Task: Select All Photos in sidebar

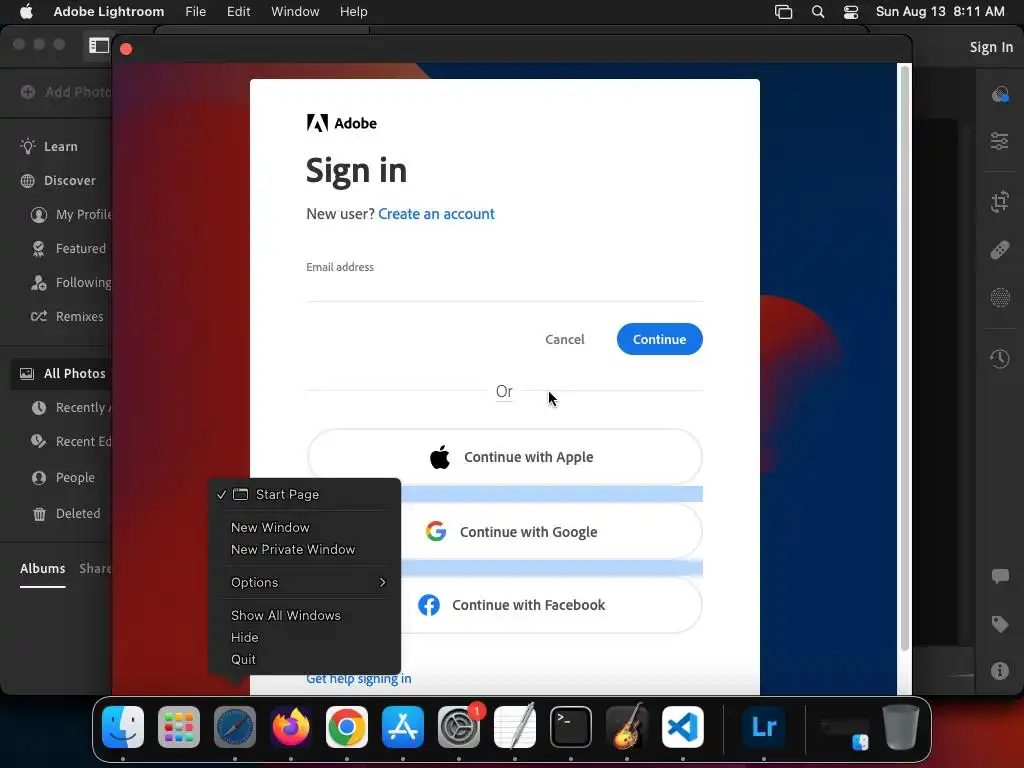Action: pos(63,374)
